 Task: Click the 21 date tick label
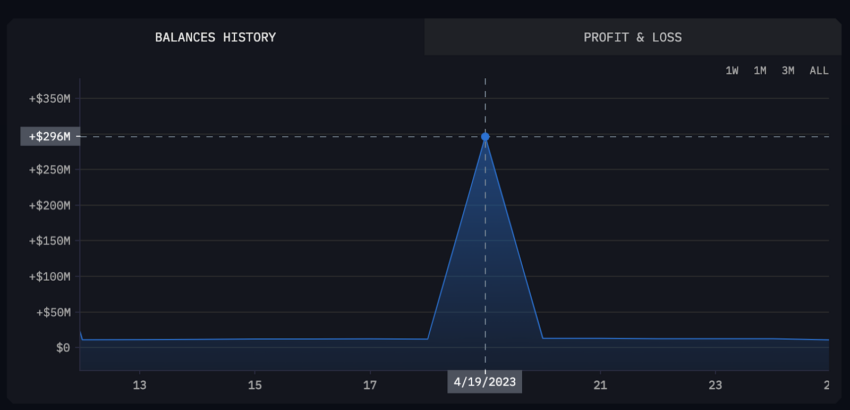pos(600,385)
